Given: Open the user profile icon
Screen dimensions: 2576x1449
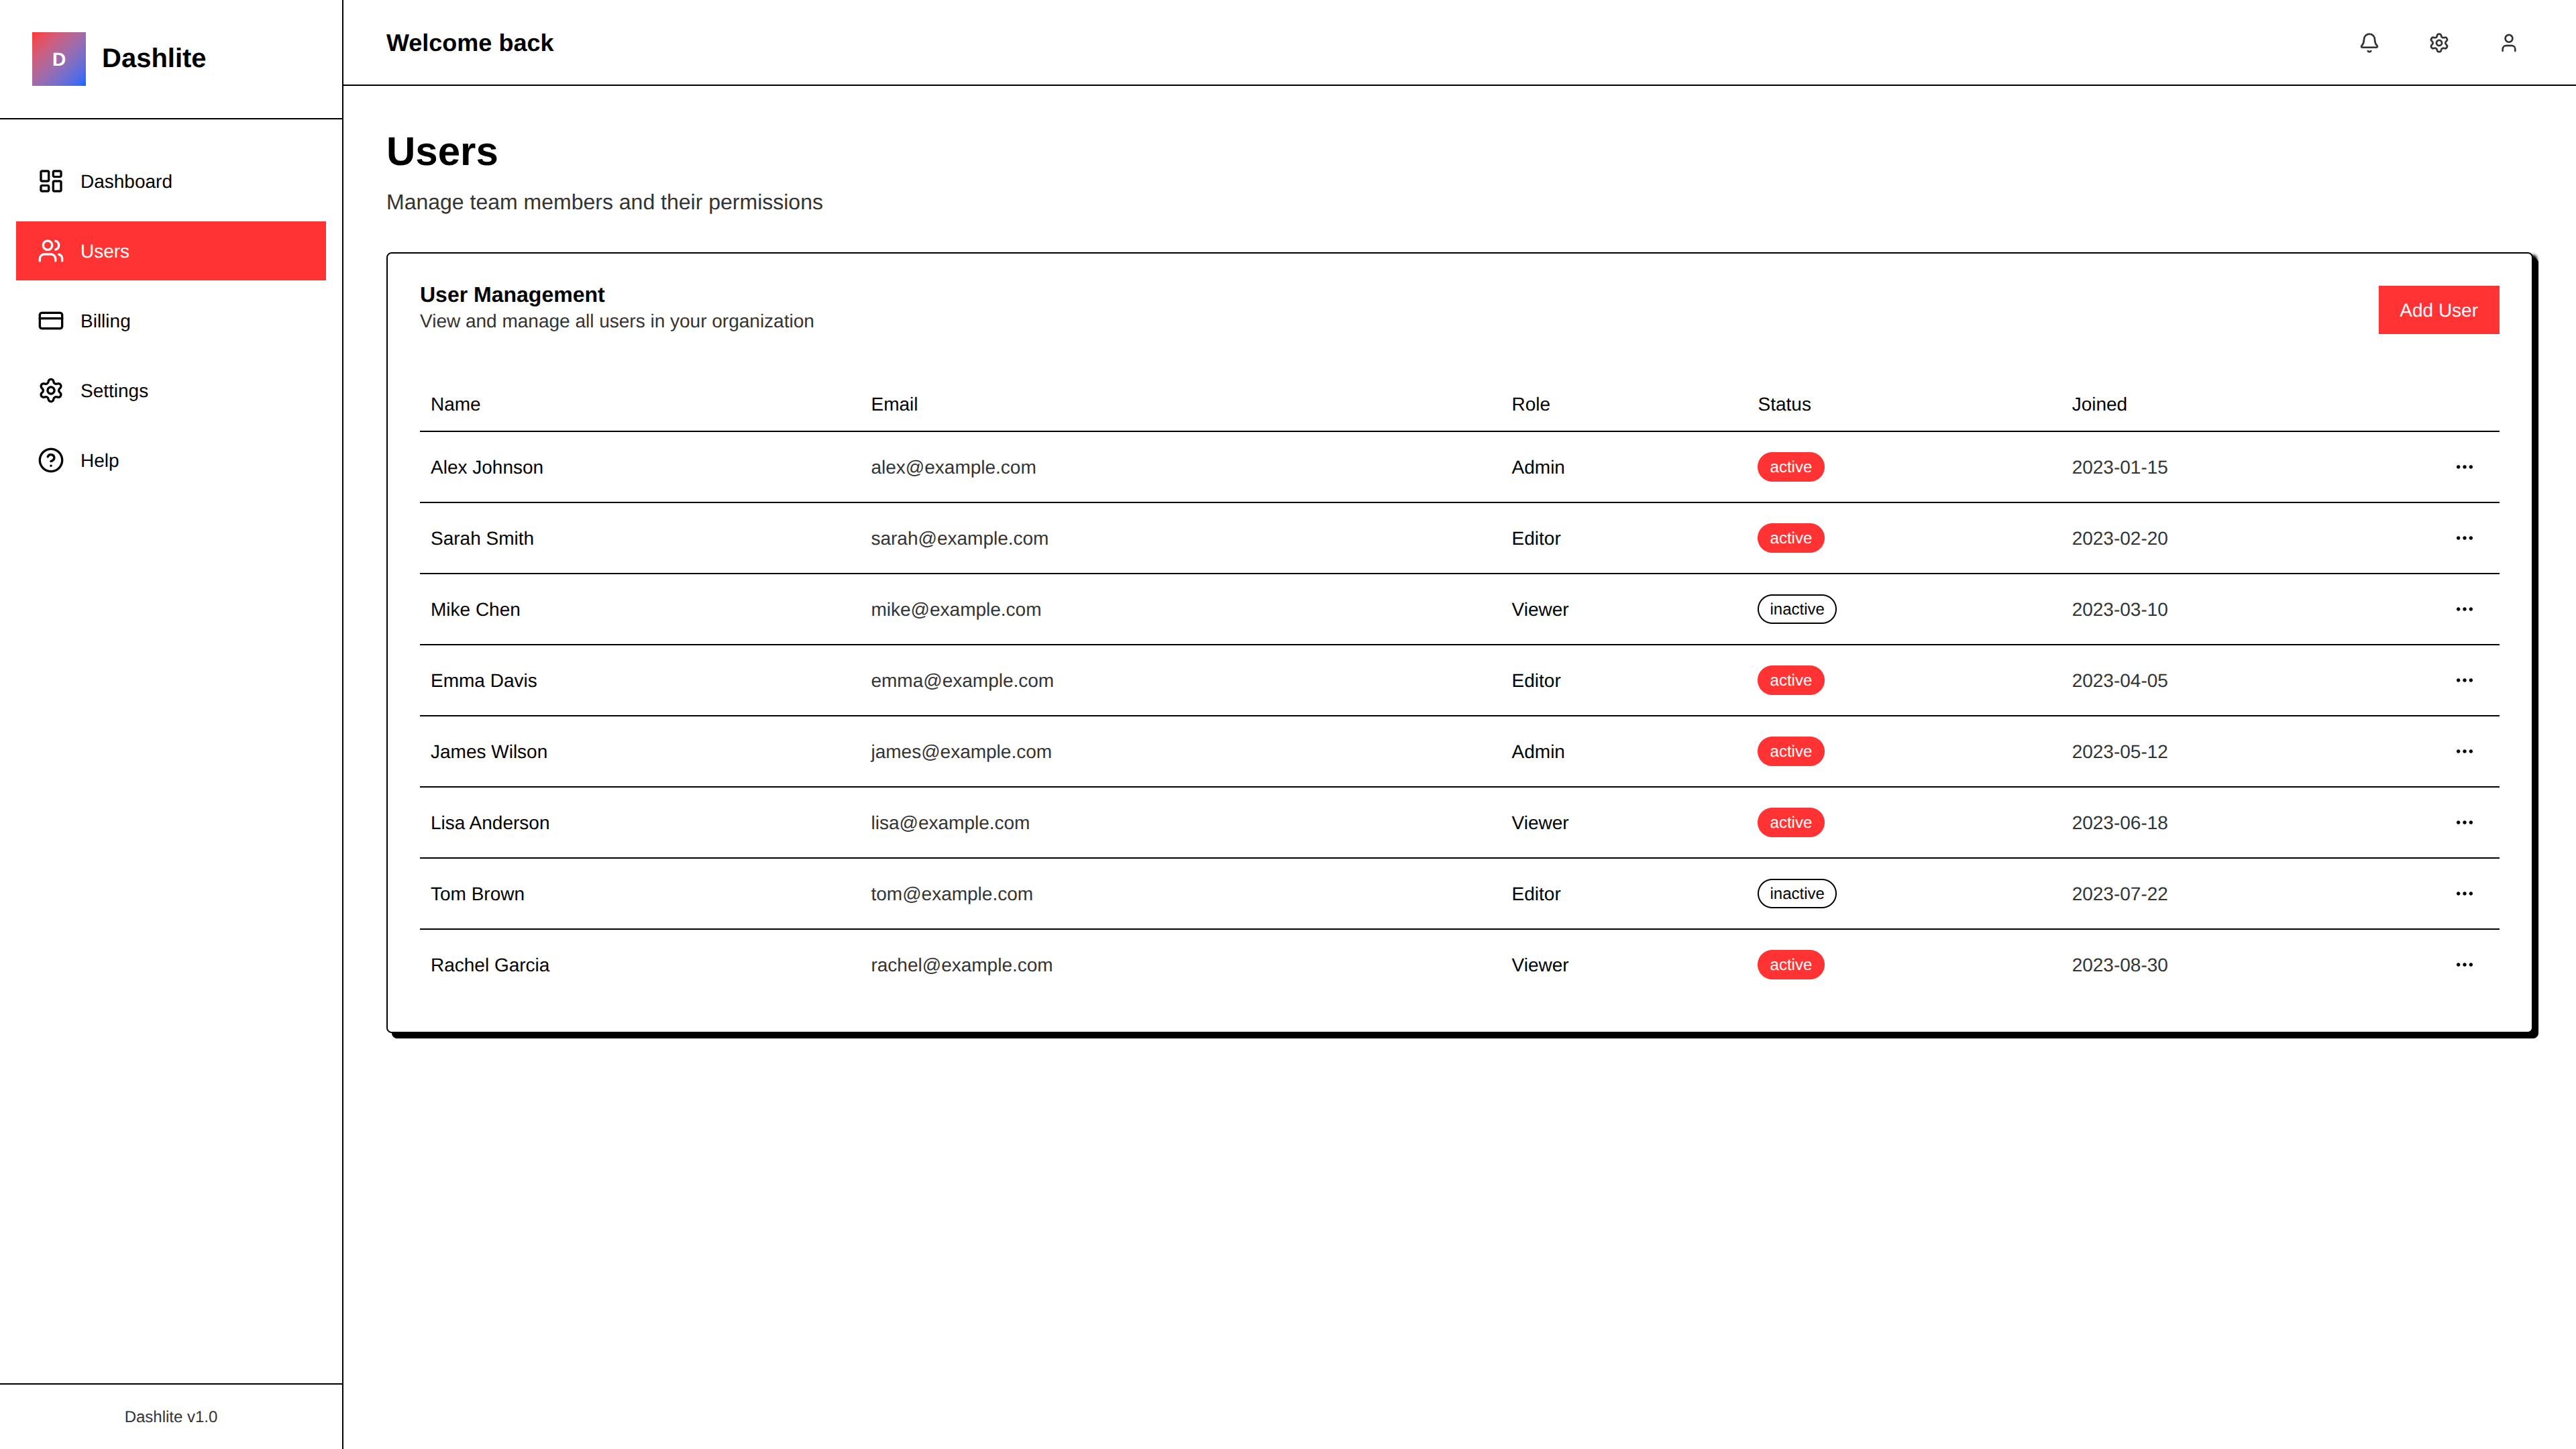Looking at the screenshot, I should [2508, 43].
